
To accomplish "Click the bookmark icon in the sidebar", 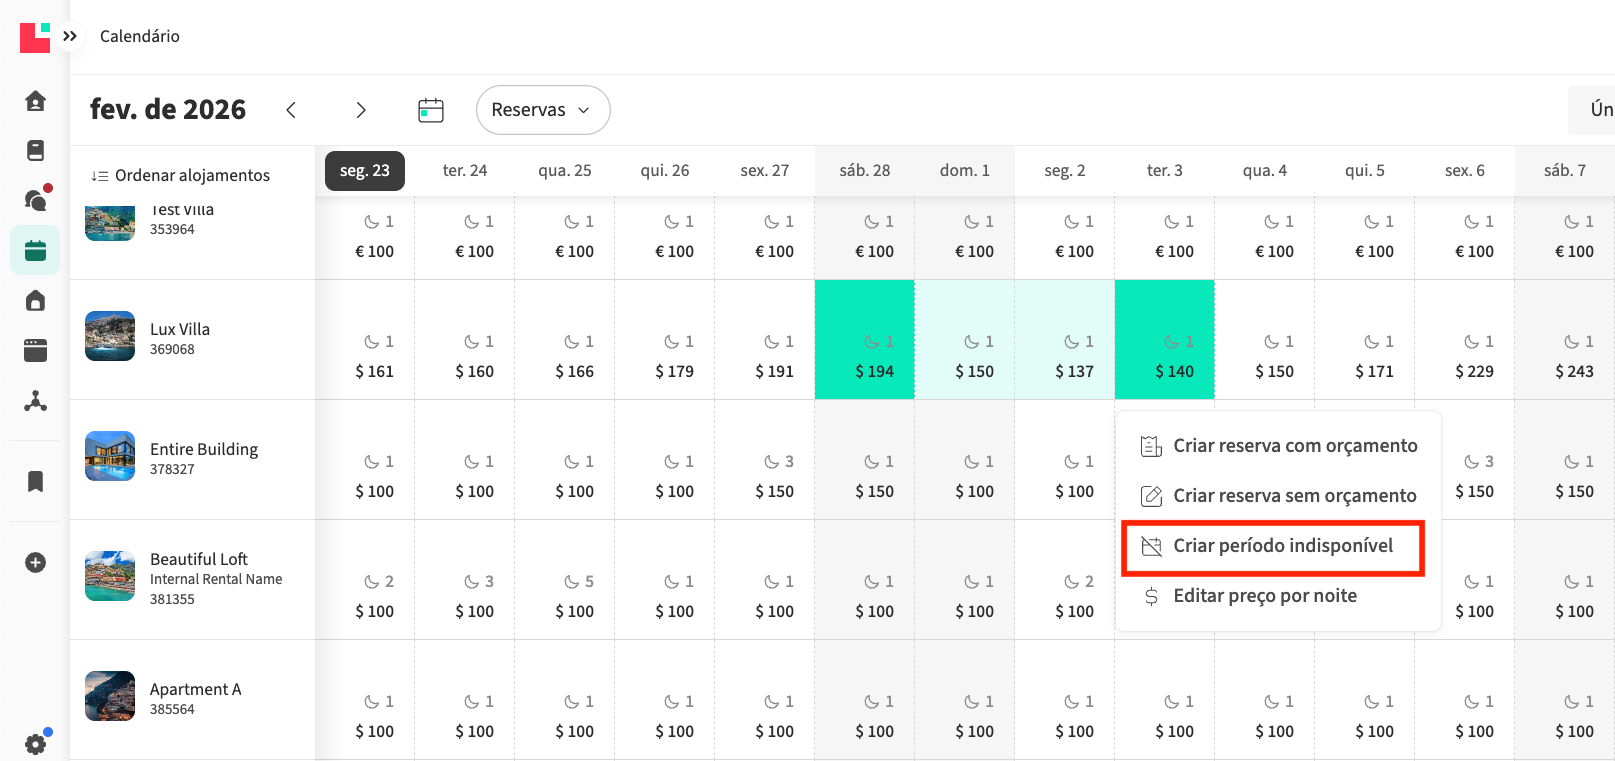I will tap(35, 481).
